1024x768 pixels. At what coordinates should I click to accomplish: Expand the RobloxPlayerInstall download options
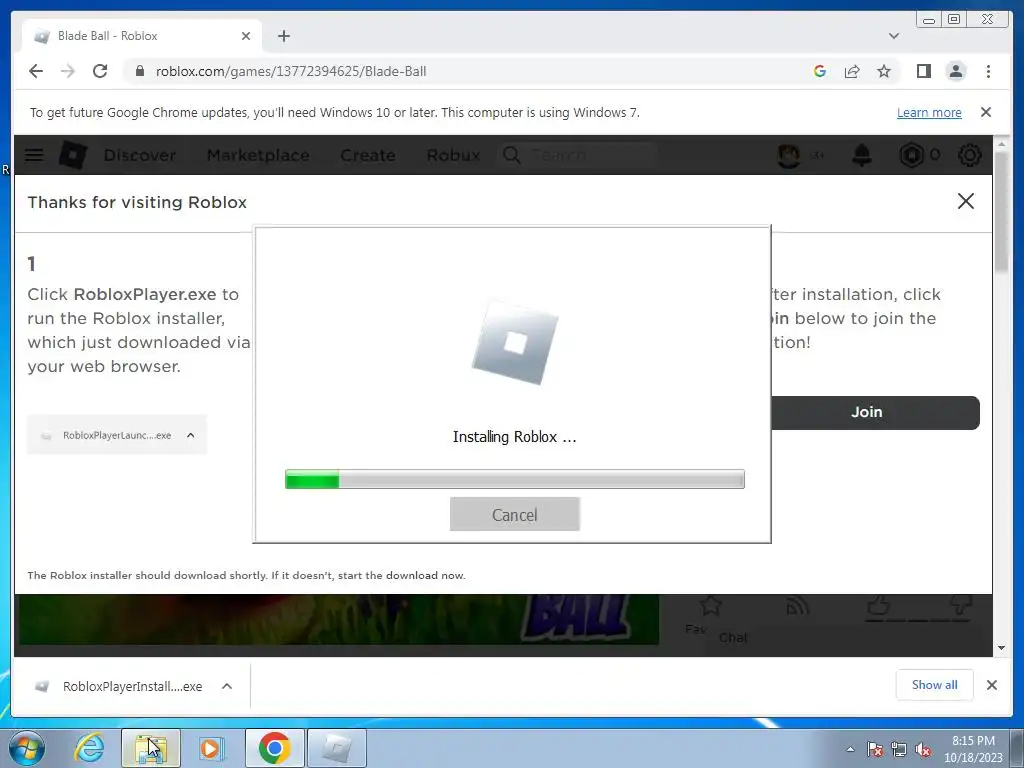pyautogui.click(x=227, y=686)
